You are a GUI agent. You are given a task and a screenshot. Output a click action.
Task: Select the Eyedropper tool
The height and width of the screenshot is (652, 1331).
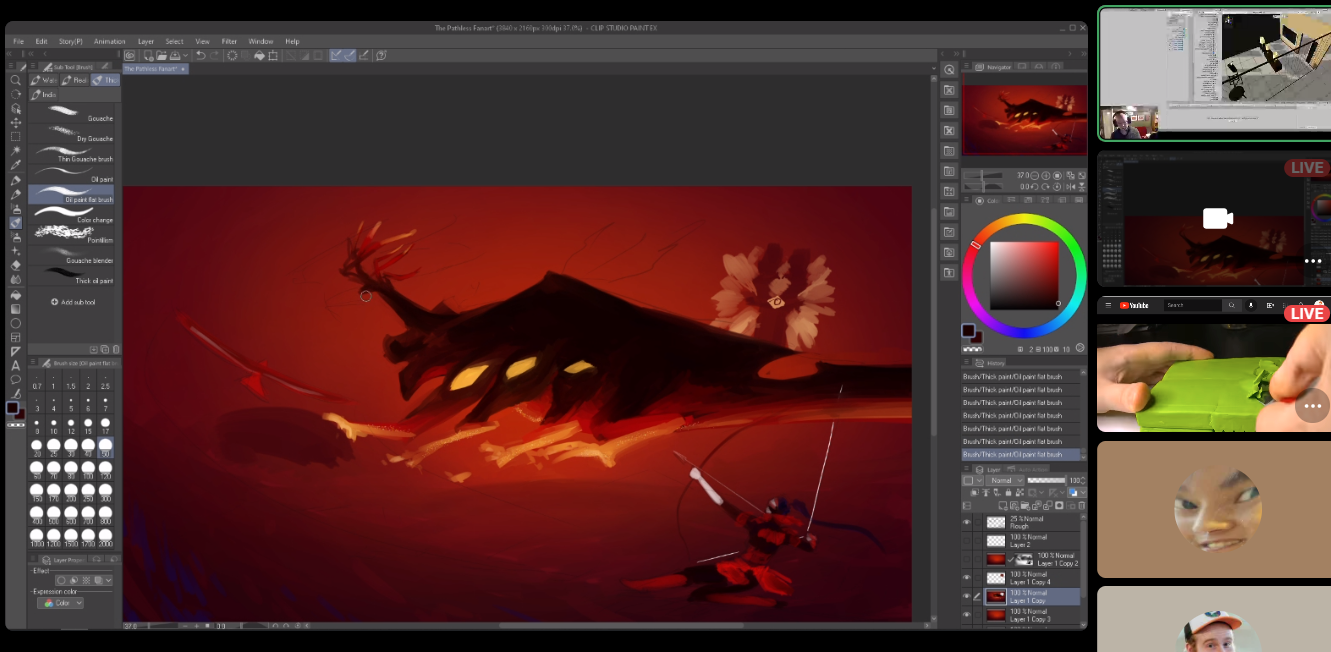click(x=15, y=163)
